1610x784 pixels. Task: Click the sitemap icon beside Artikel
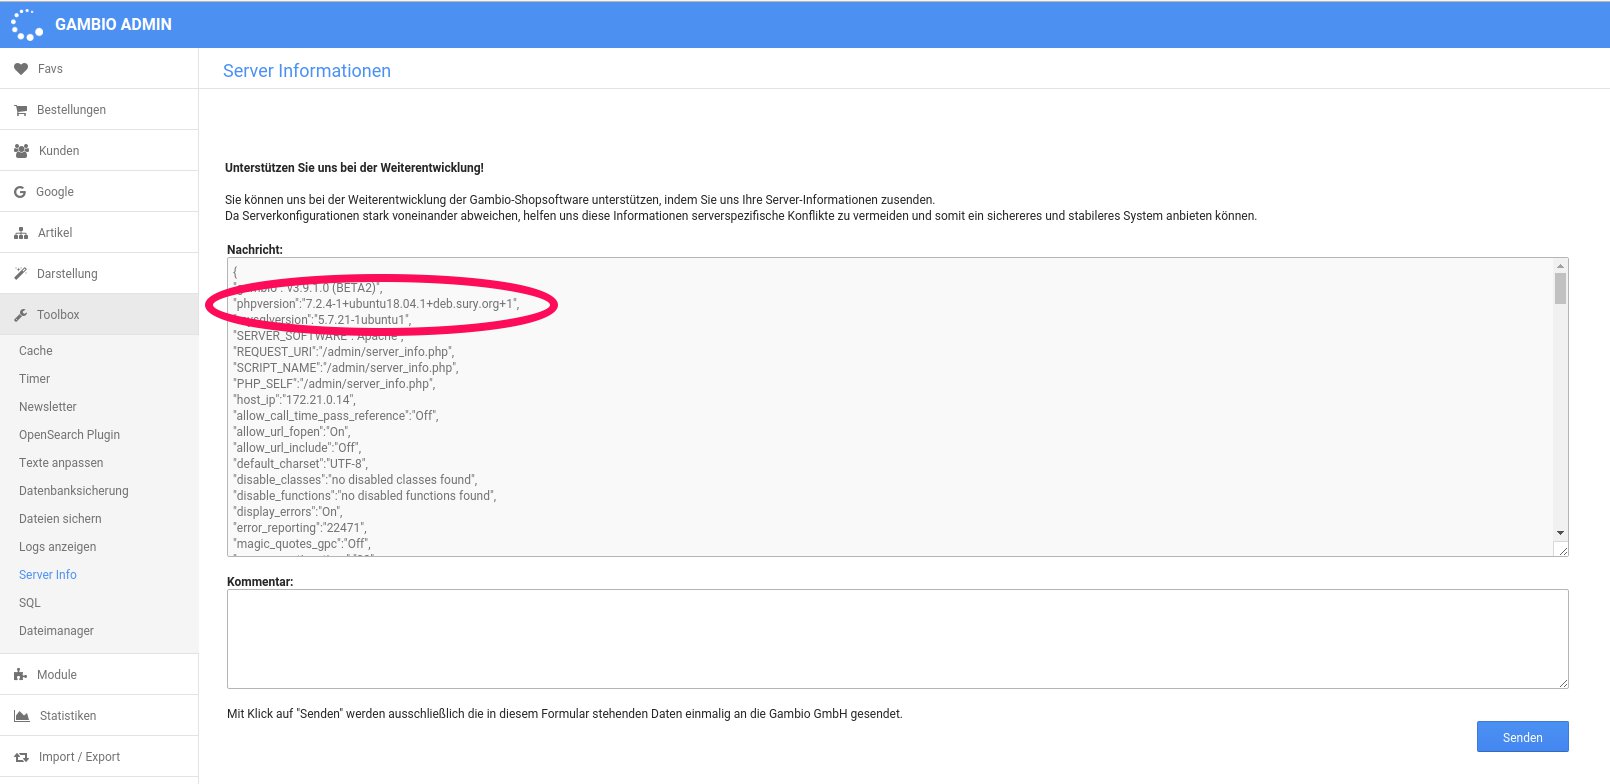pos(21,233)
